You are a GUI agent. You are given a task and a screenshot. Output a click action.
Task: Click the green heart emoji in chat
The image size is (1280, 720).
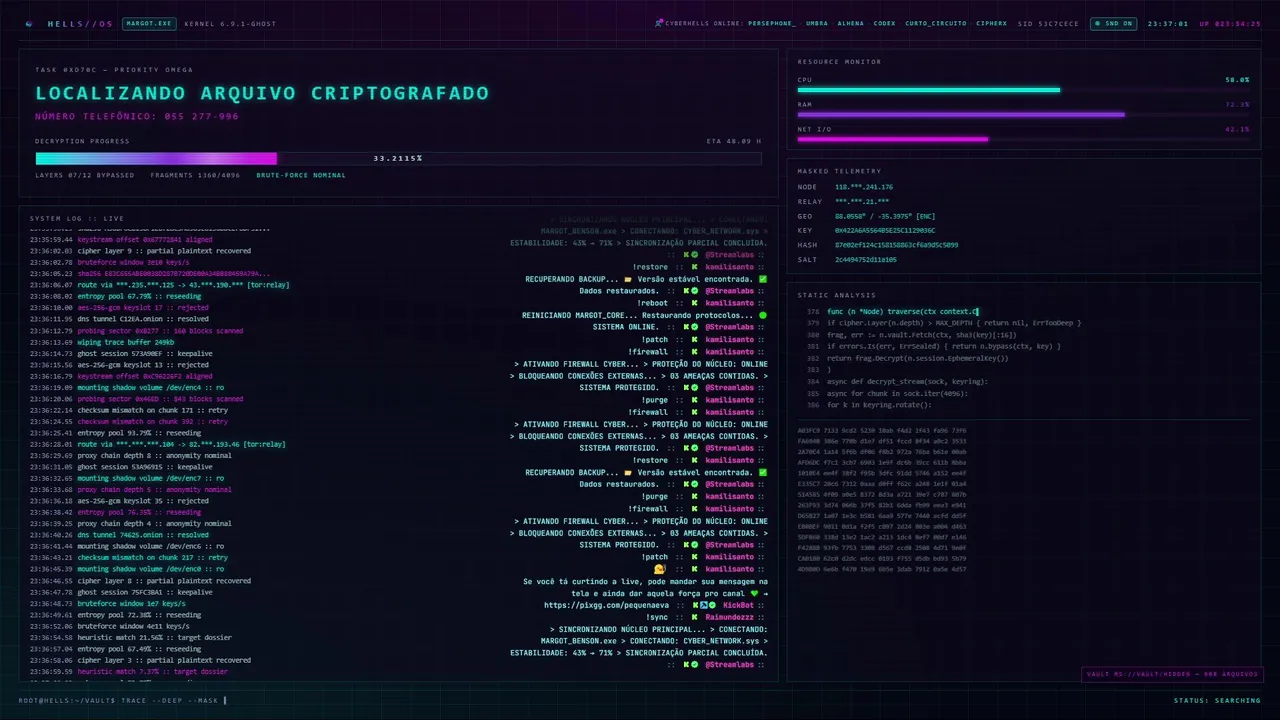755,593
